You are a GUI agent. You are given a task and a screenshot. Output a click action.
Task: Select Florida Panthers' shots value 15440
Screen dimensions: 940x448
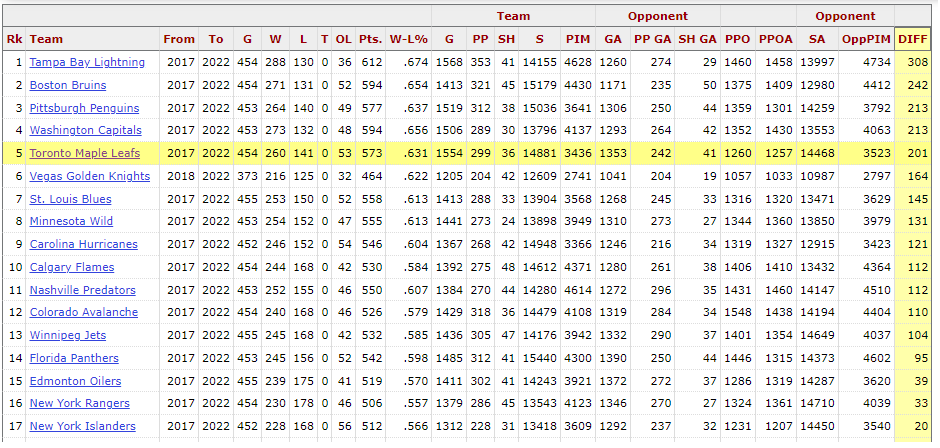tap(540, 358)
